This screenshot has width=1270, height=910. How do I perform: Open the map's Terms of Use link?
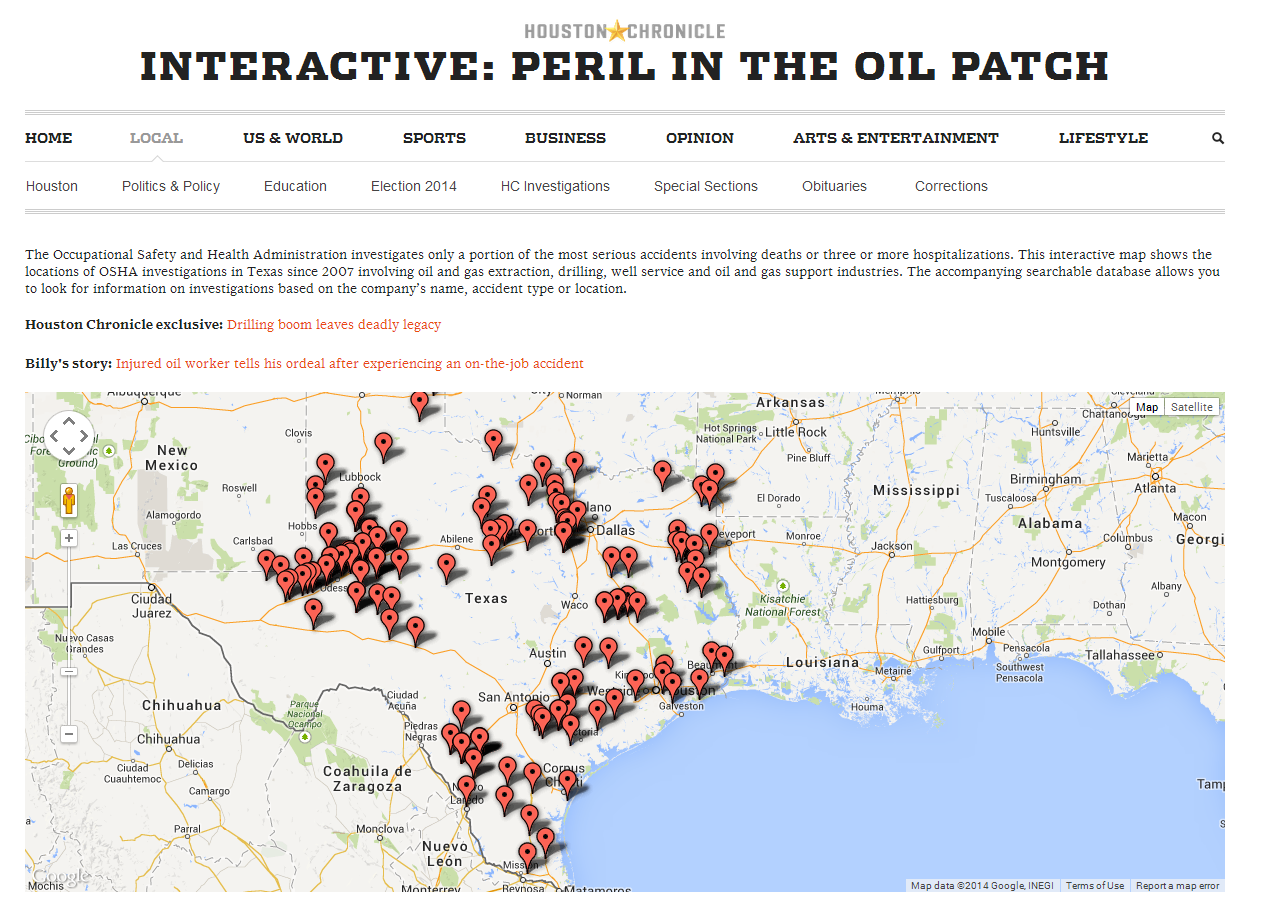point(1094,886)
